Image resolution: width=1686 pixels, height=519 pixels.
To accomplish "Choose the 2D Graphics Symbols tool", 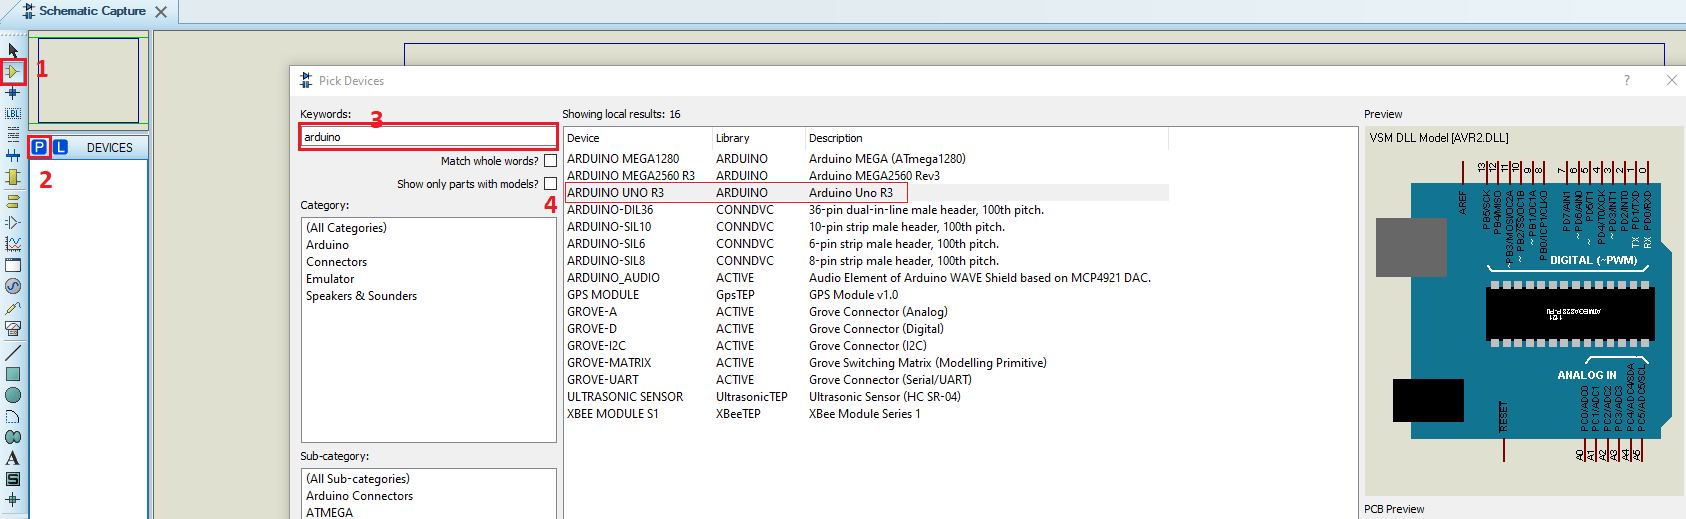I will [x=13, y=479].
